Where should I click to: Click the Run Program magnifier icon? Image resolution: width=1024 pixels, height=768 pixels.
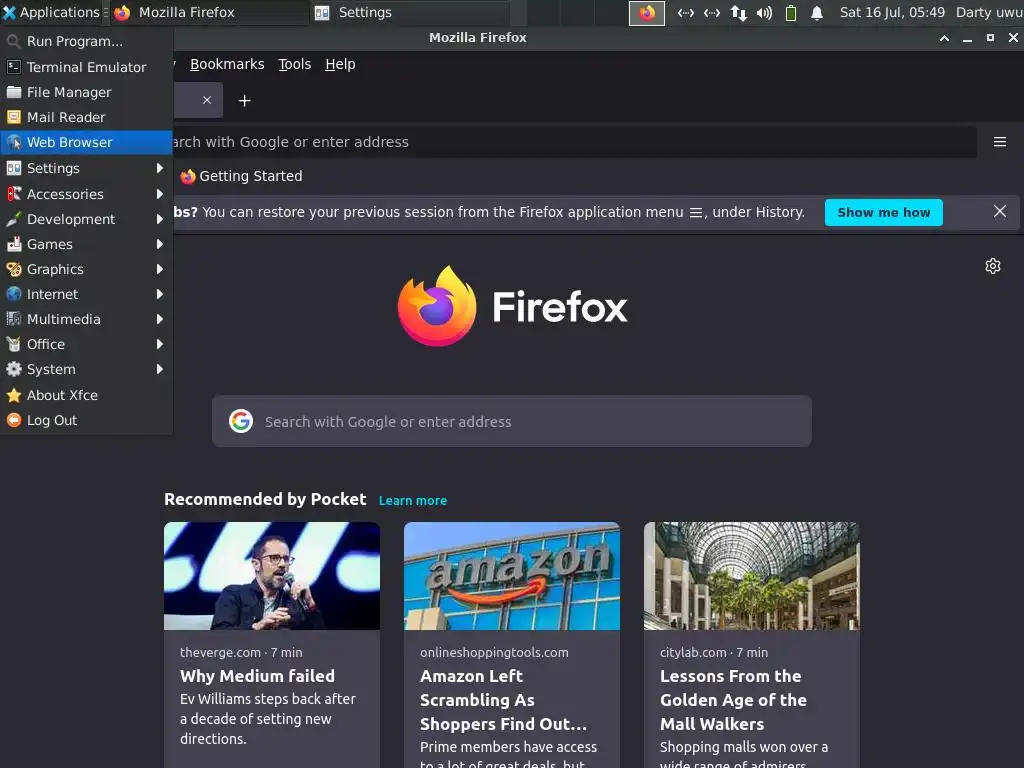click(x=14, y=42)
